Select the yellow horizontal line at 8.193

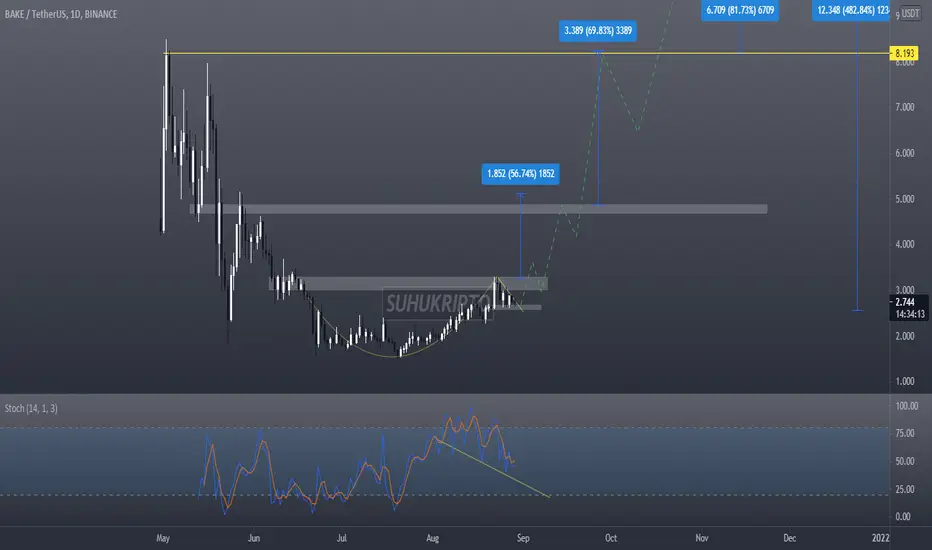point(526,54)
